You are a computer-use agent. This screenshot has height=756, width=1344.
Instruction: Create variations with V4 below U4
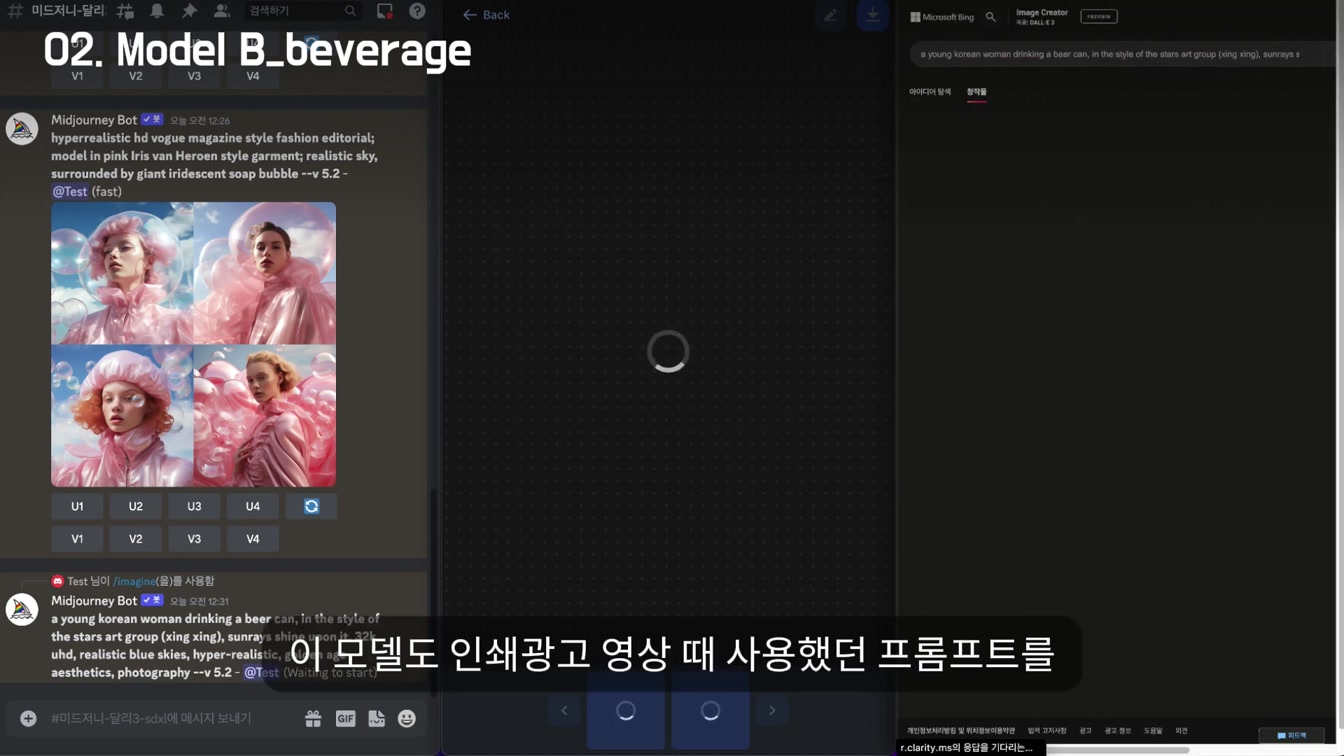point(253,539)
